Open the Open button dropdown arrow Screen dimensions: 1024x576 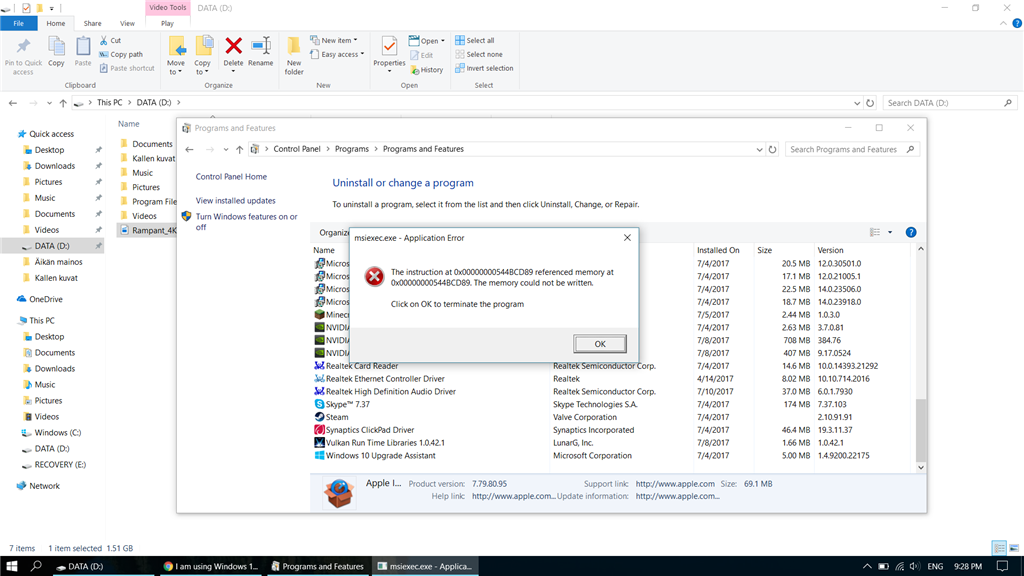point(443,40)
